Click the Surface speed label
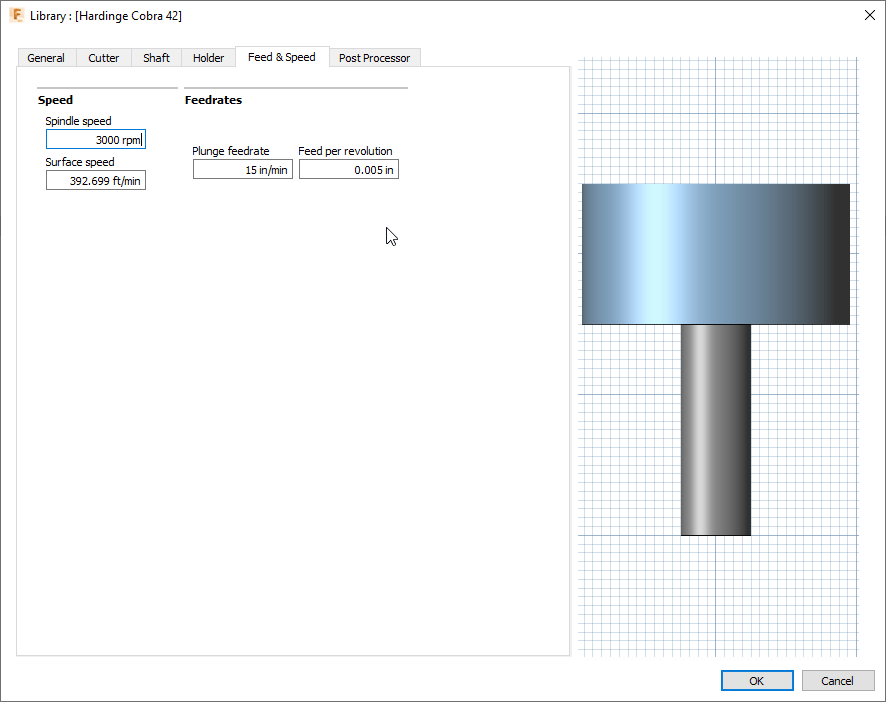This screenshot has width=886, height=702. click(79, 162)
